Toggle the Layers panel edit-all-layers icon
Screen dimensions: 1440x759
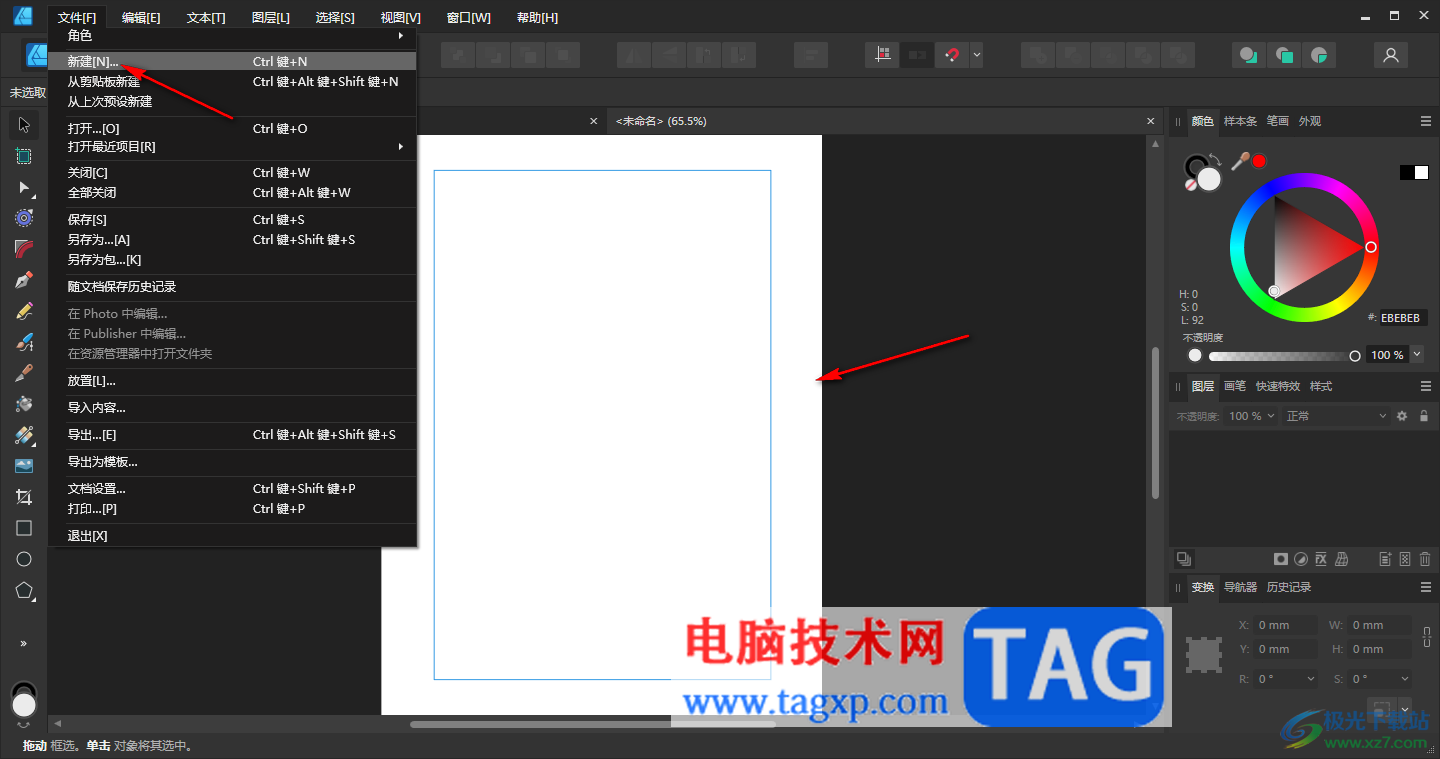click(x=1183, y=559)
